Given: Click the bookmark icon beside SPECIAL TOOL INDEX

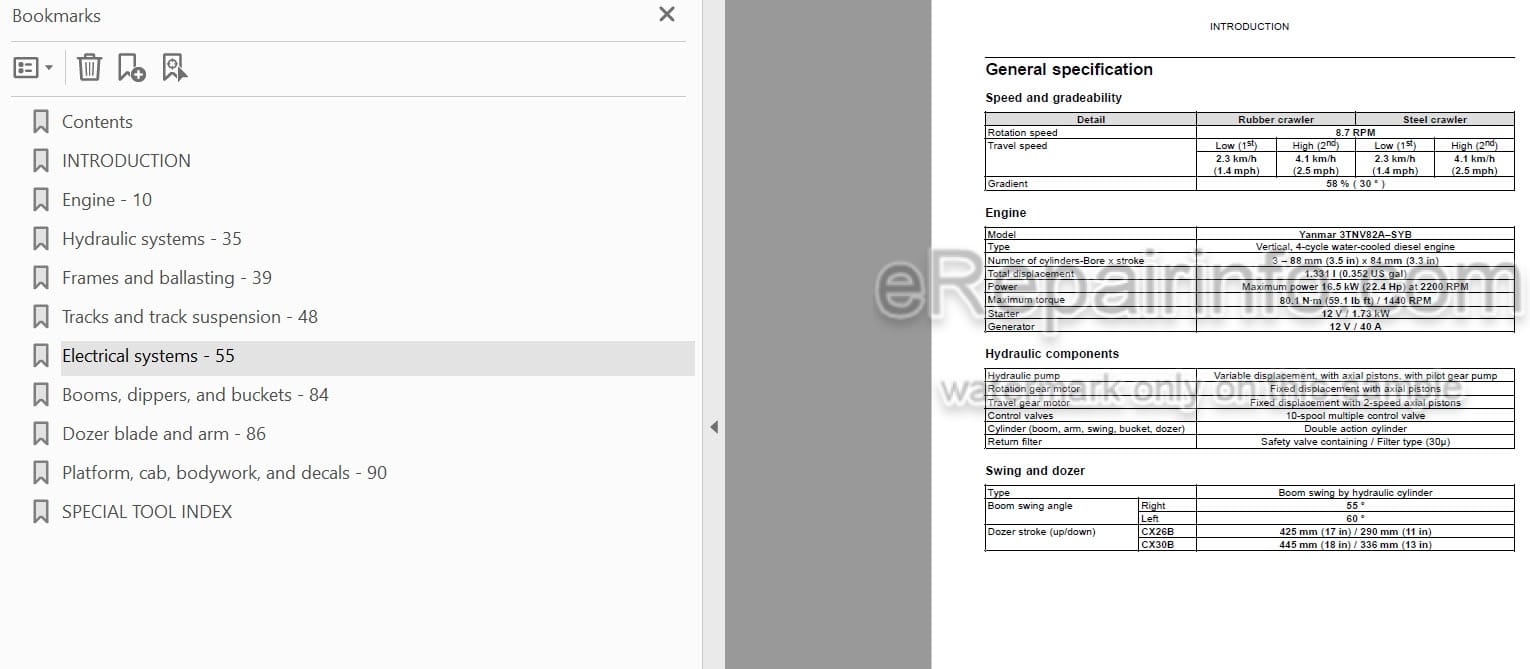Looking at the screenshot, I should tap(41, 512).
